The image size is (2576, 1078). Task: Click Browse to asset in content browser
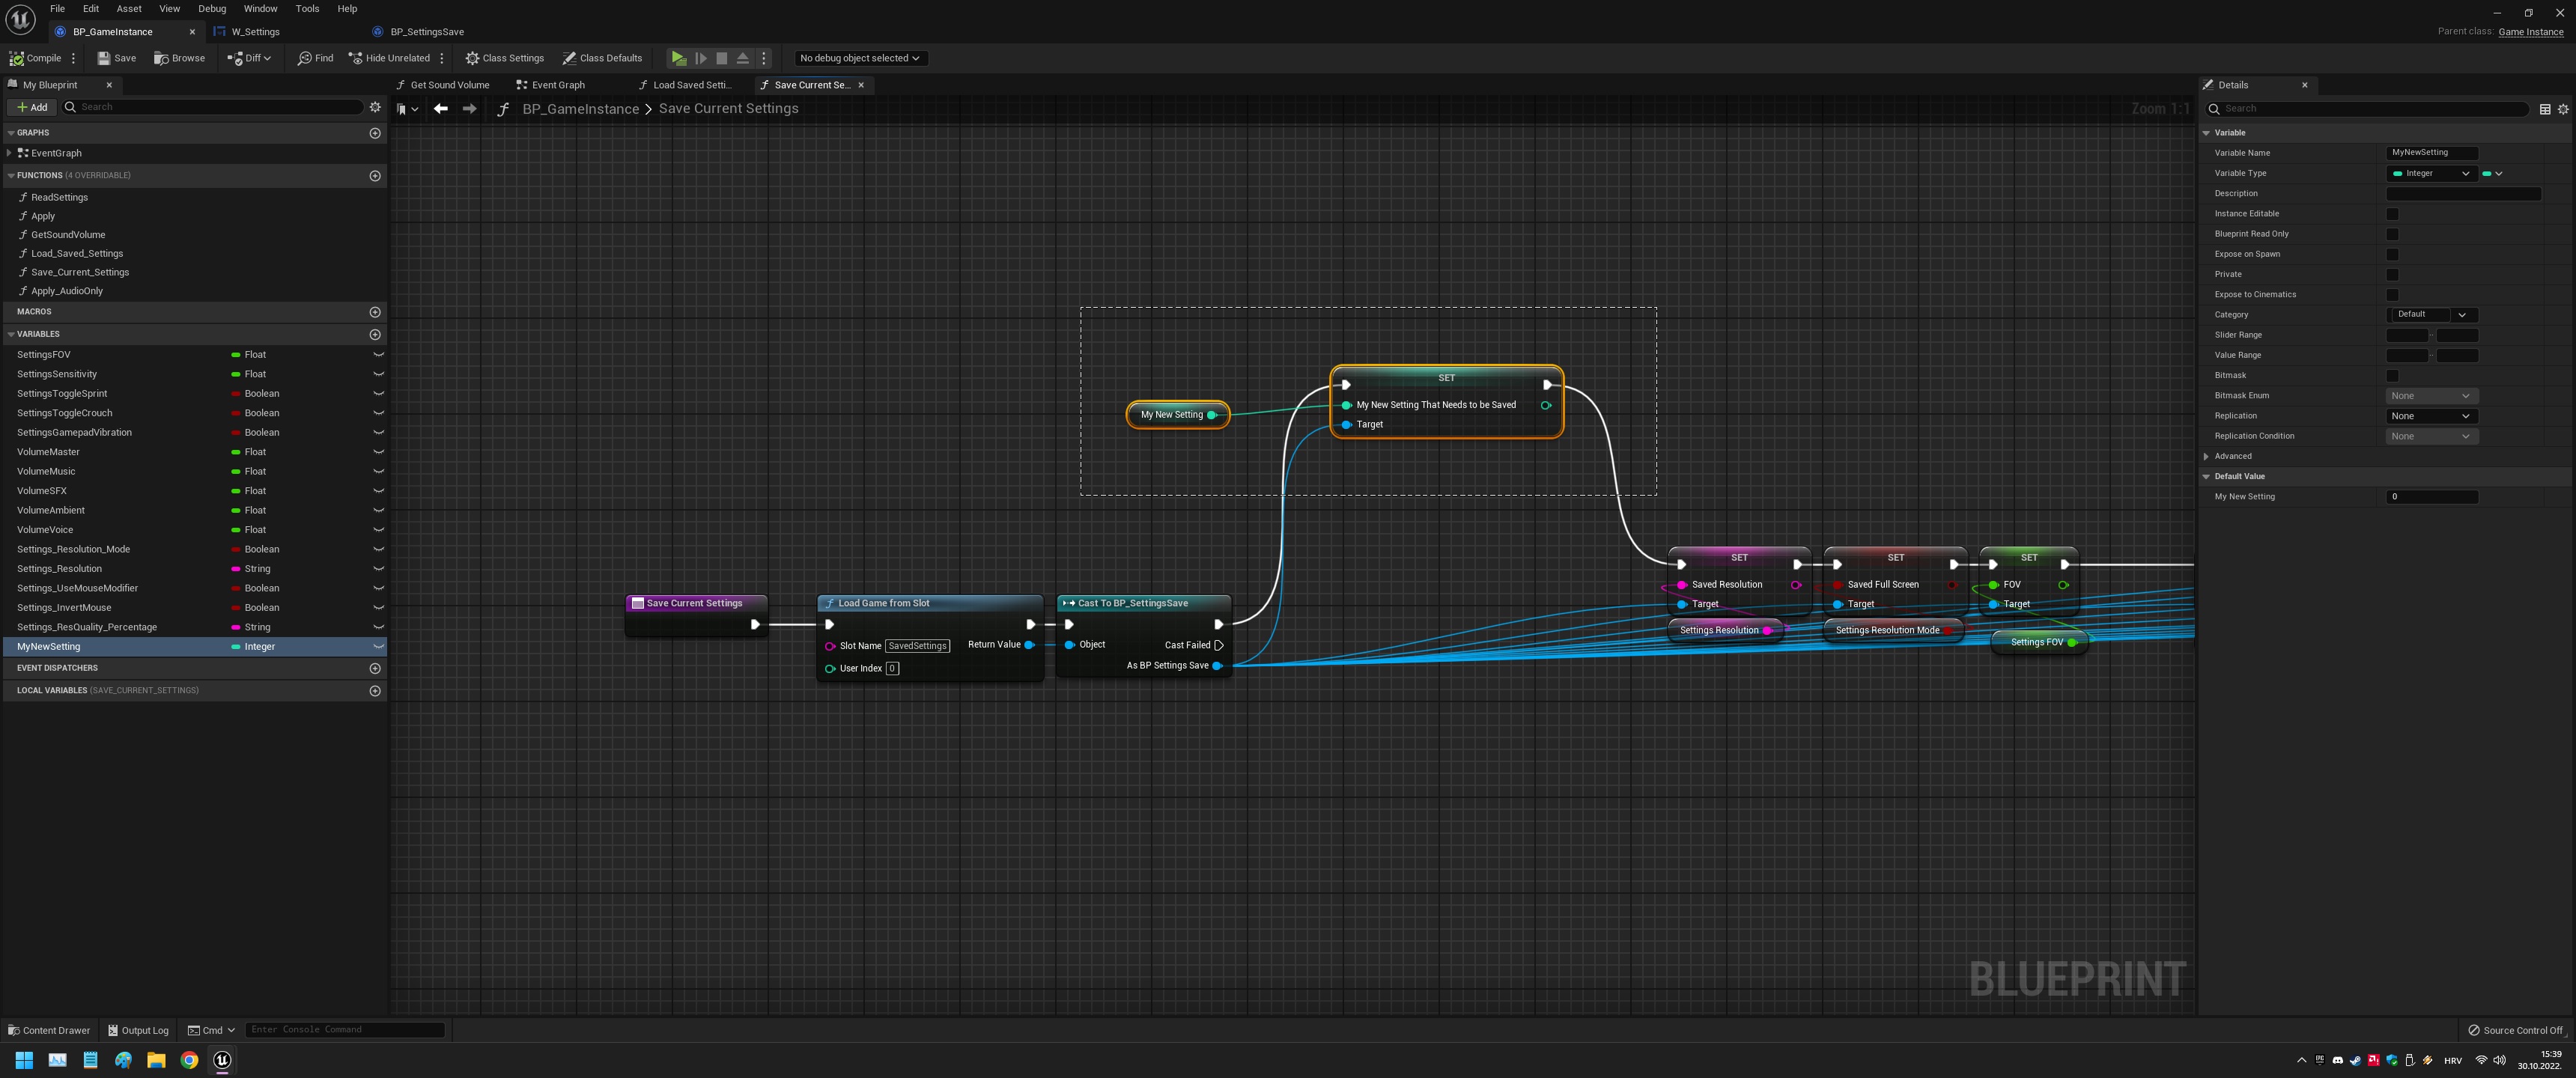tap(179, 58)
